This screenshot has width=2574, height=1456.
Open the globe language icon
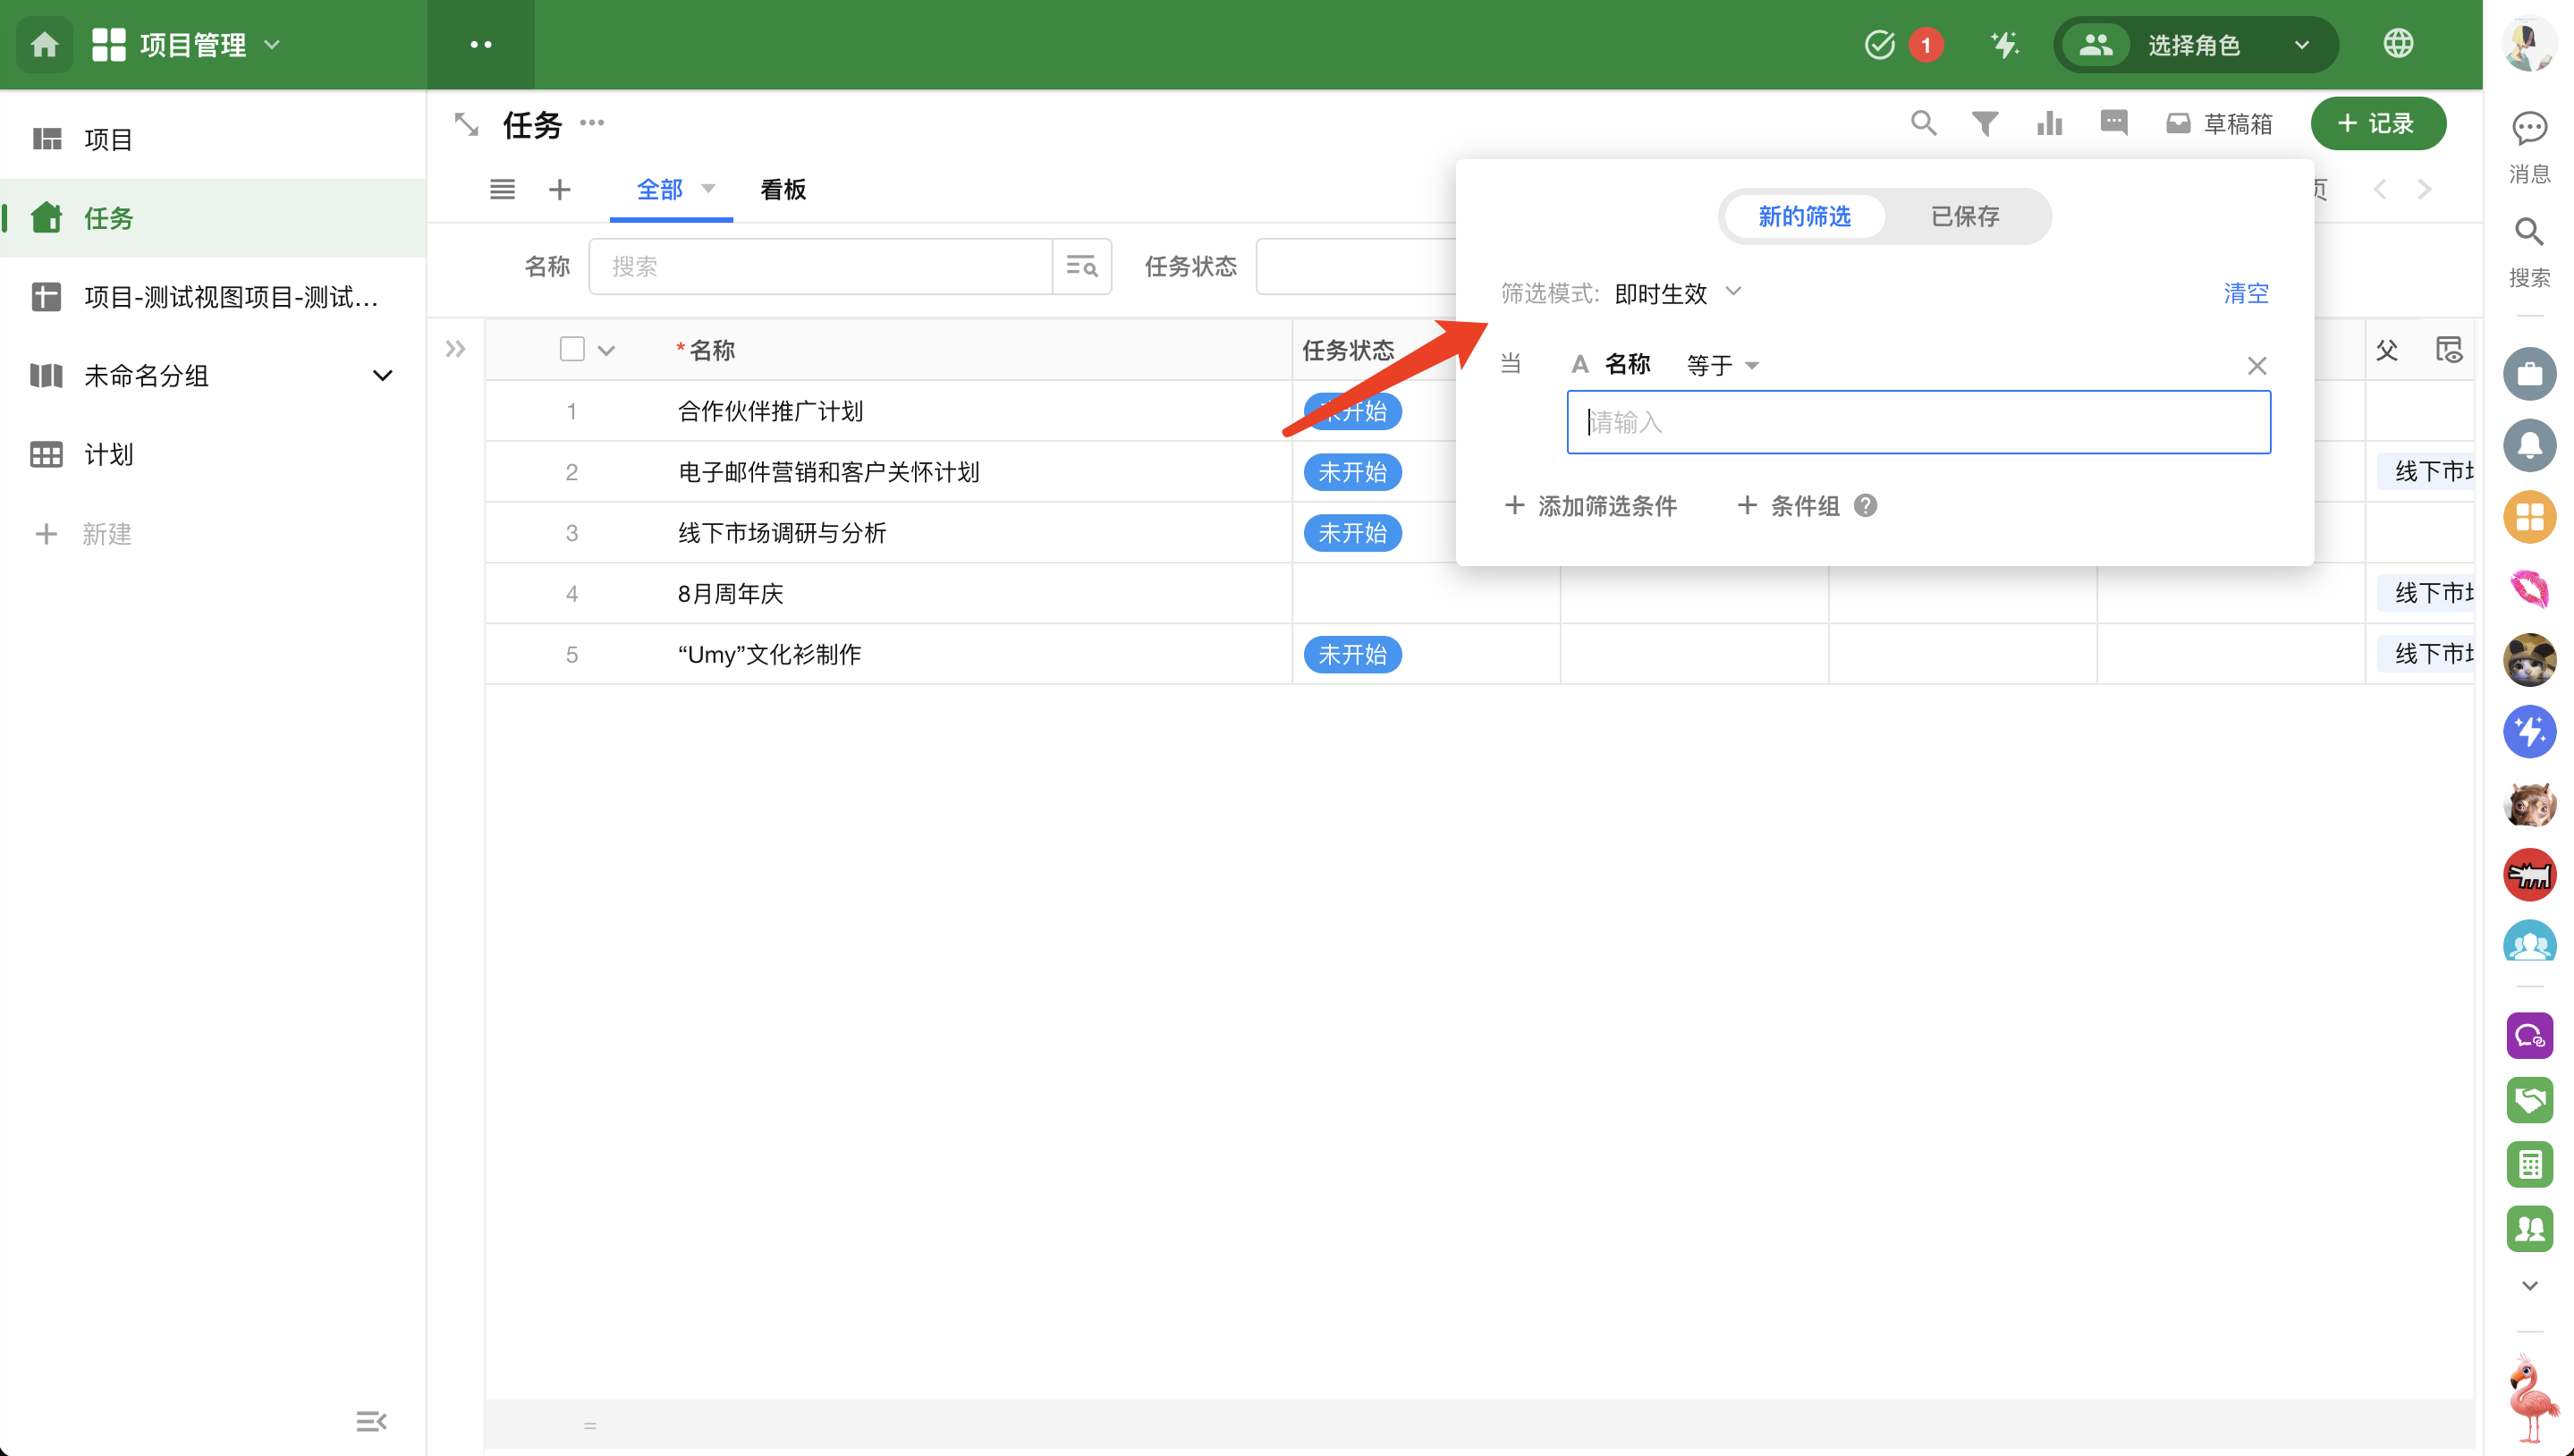click(2397, 44)
